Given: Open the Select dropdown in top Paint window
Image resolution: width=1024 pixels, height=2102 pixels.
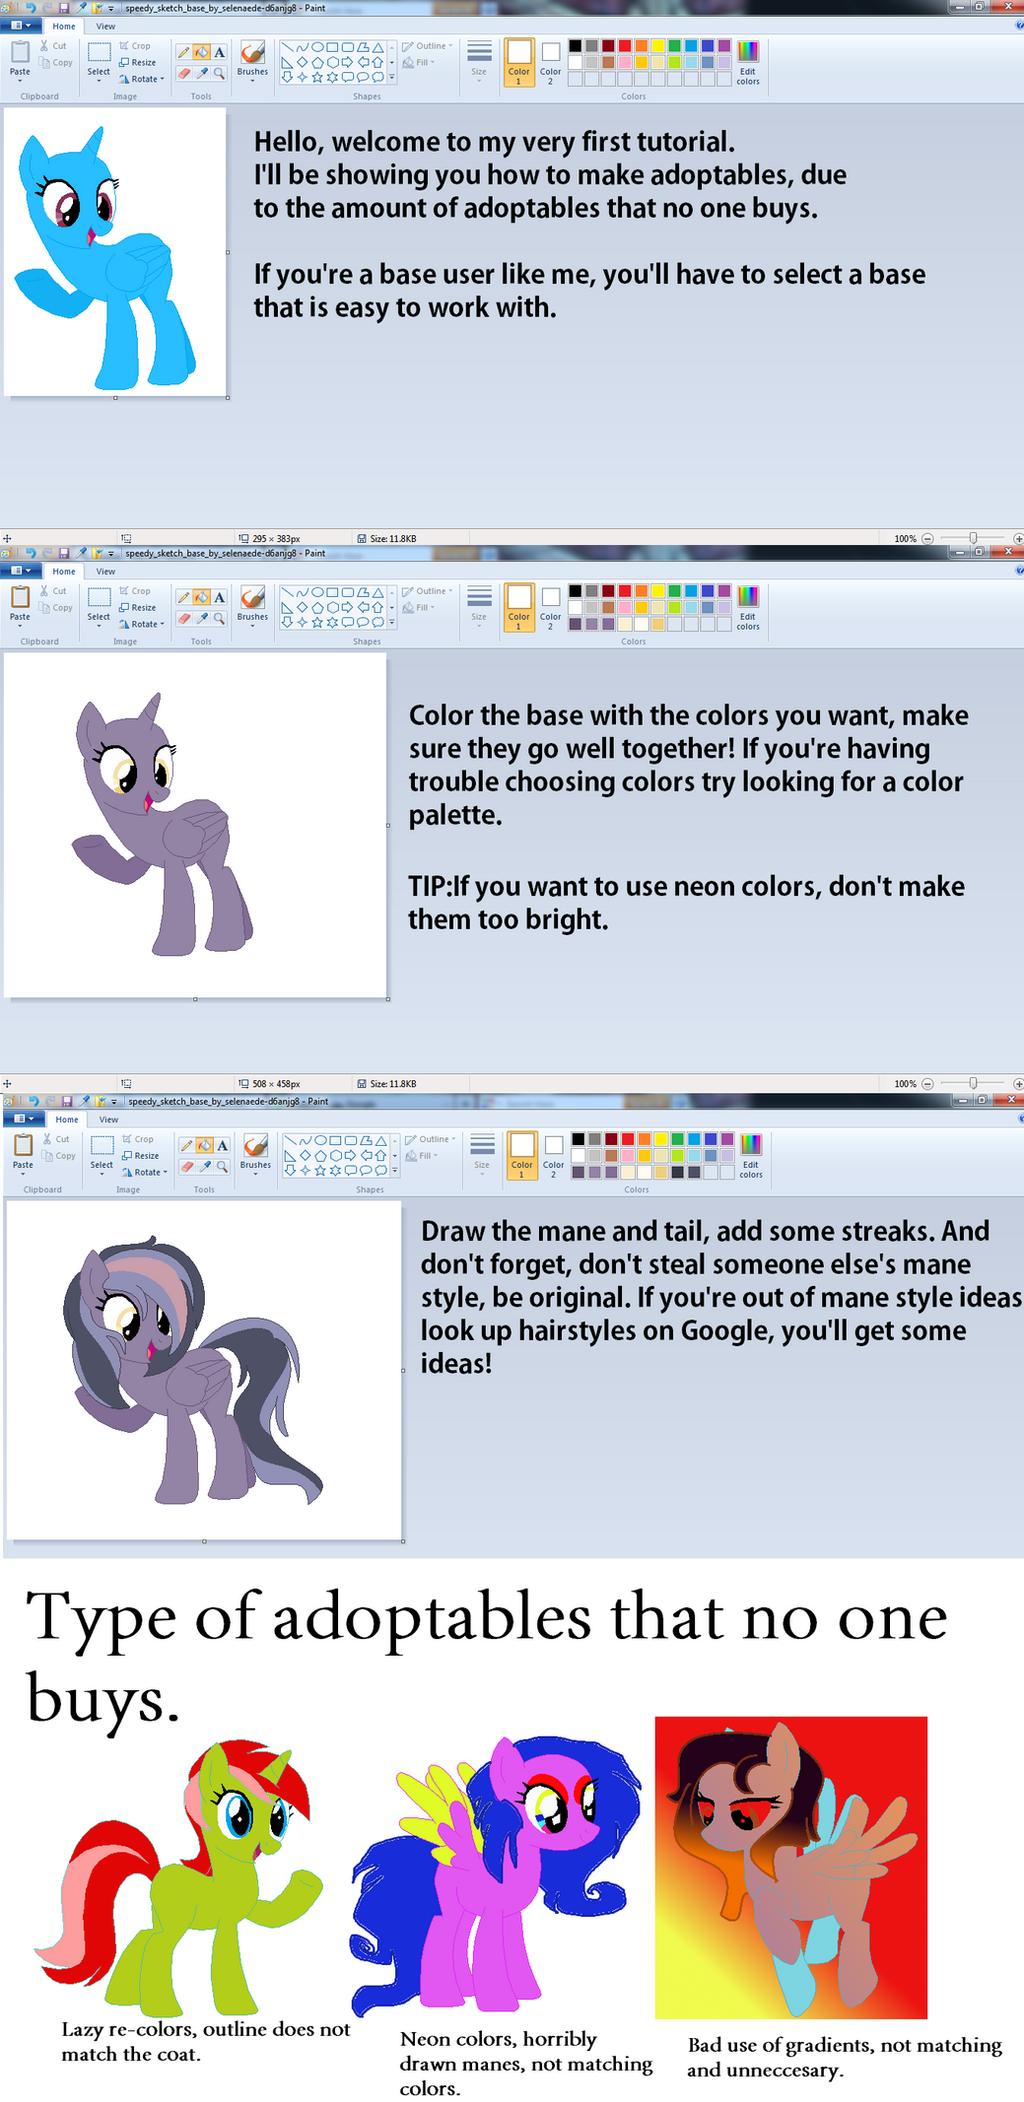Looking at the screenshot, I should coord(99,78).
